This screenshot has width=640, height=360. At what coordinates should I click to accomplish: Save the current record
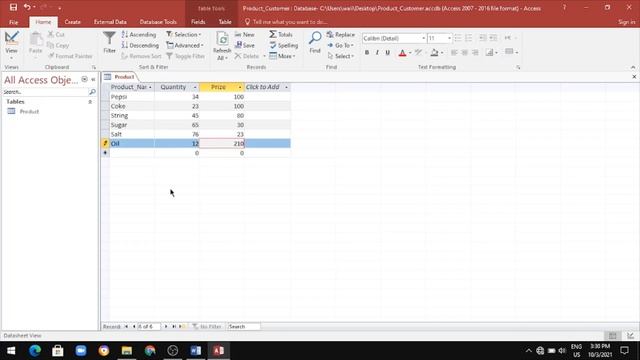[244, 45]
